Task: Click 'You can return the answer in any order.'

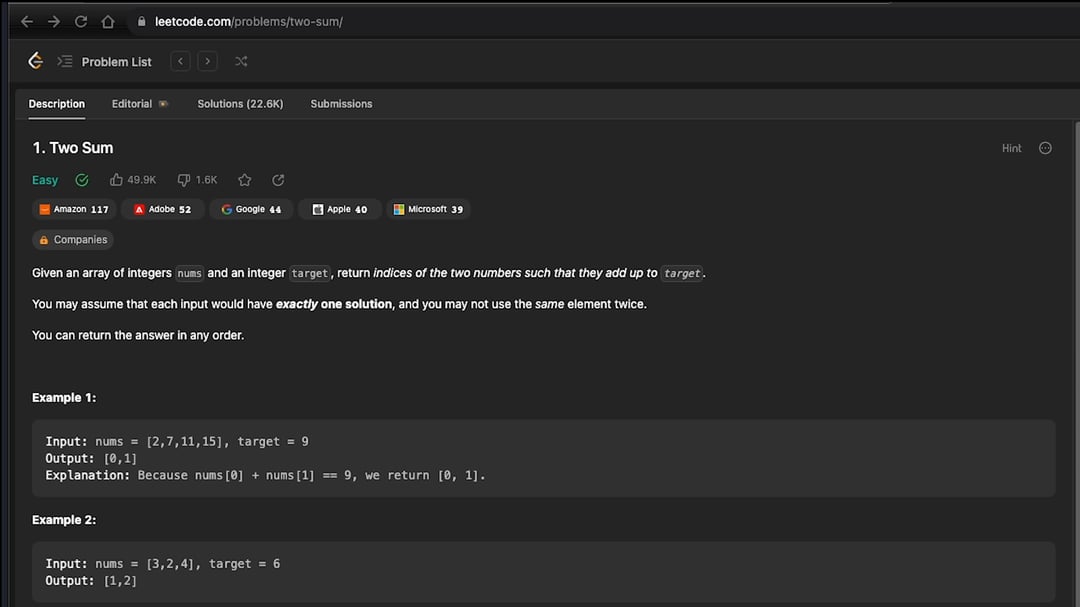Action: click(x=138, y=336)
